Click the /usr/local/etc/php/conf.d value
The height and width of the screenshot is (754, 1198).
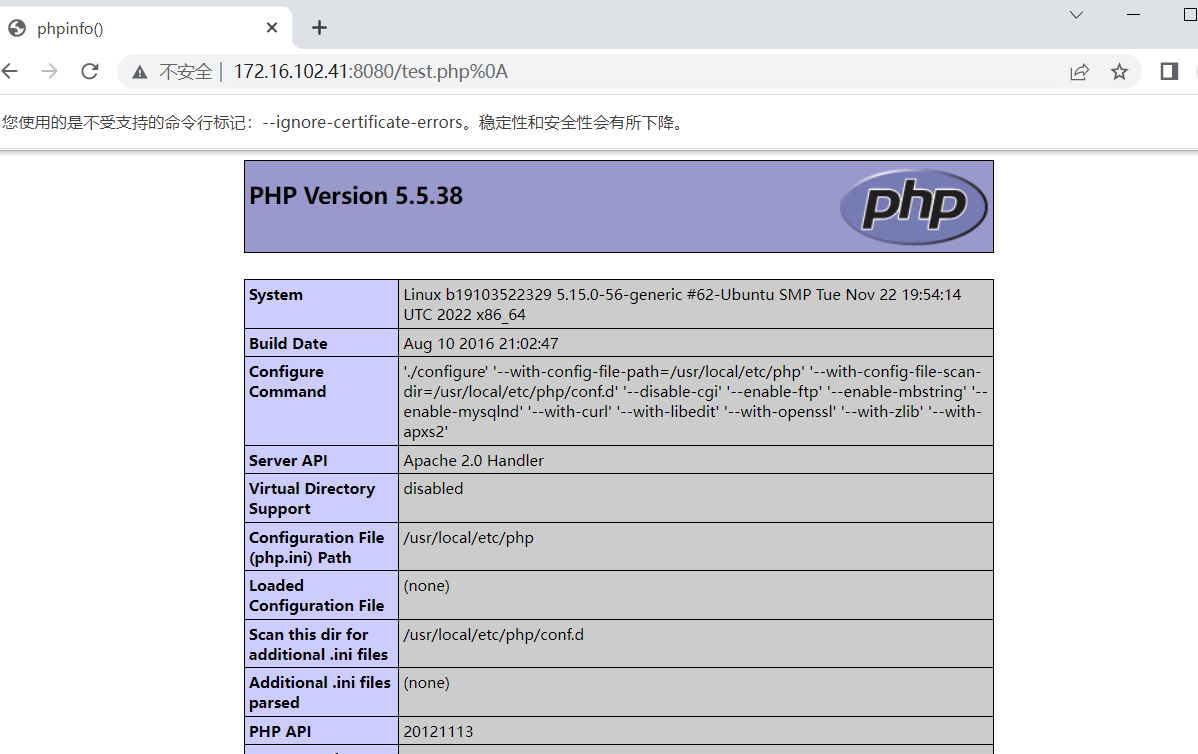494,635
